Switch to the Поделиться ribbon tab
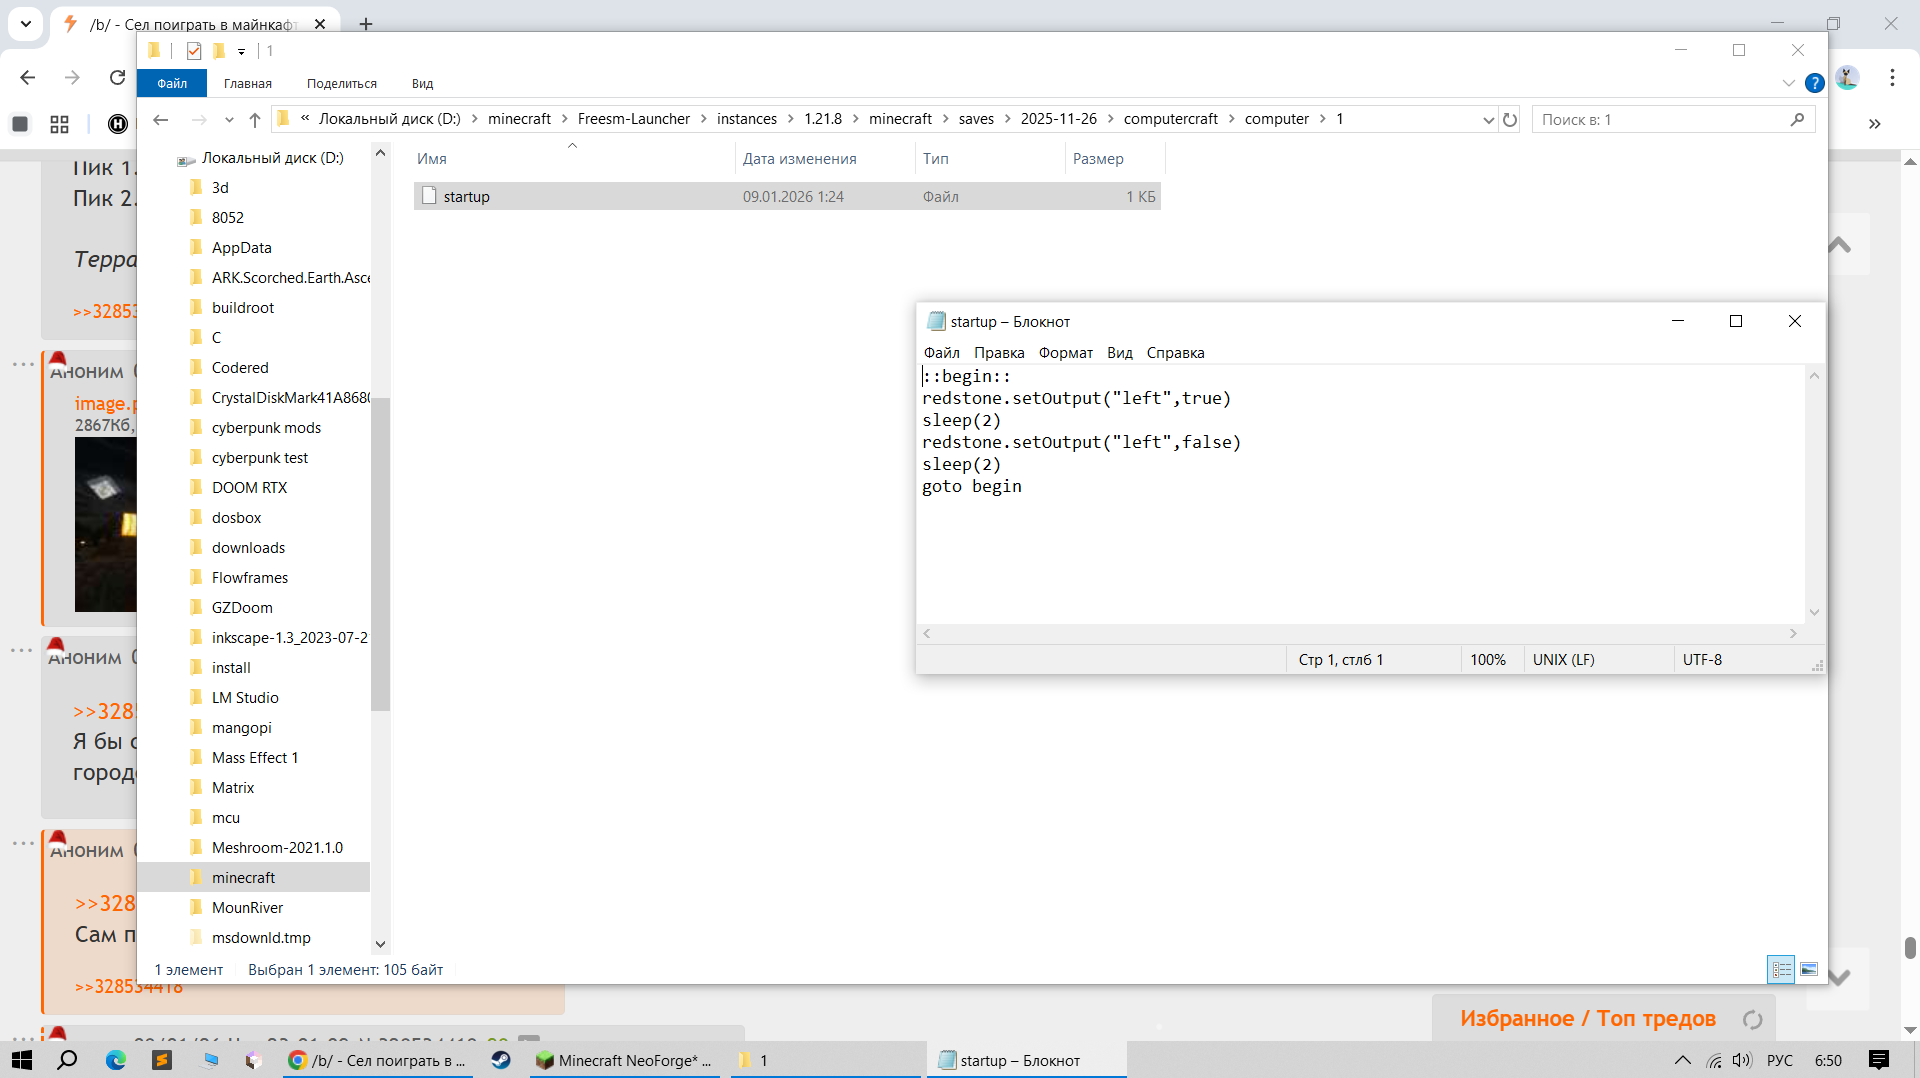This screenshot has height=1078, width=1920. (342, 84)
